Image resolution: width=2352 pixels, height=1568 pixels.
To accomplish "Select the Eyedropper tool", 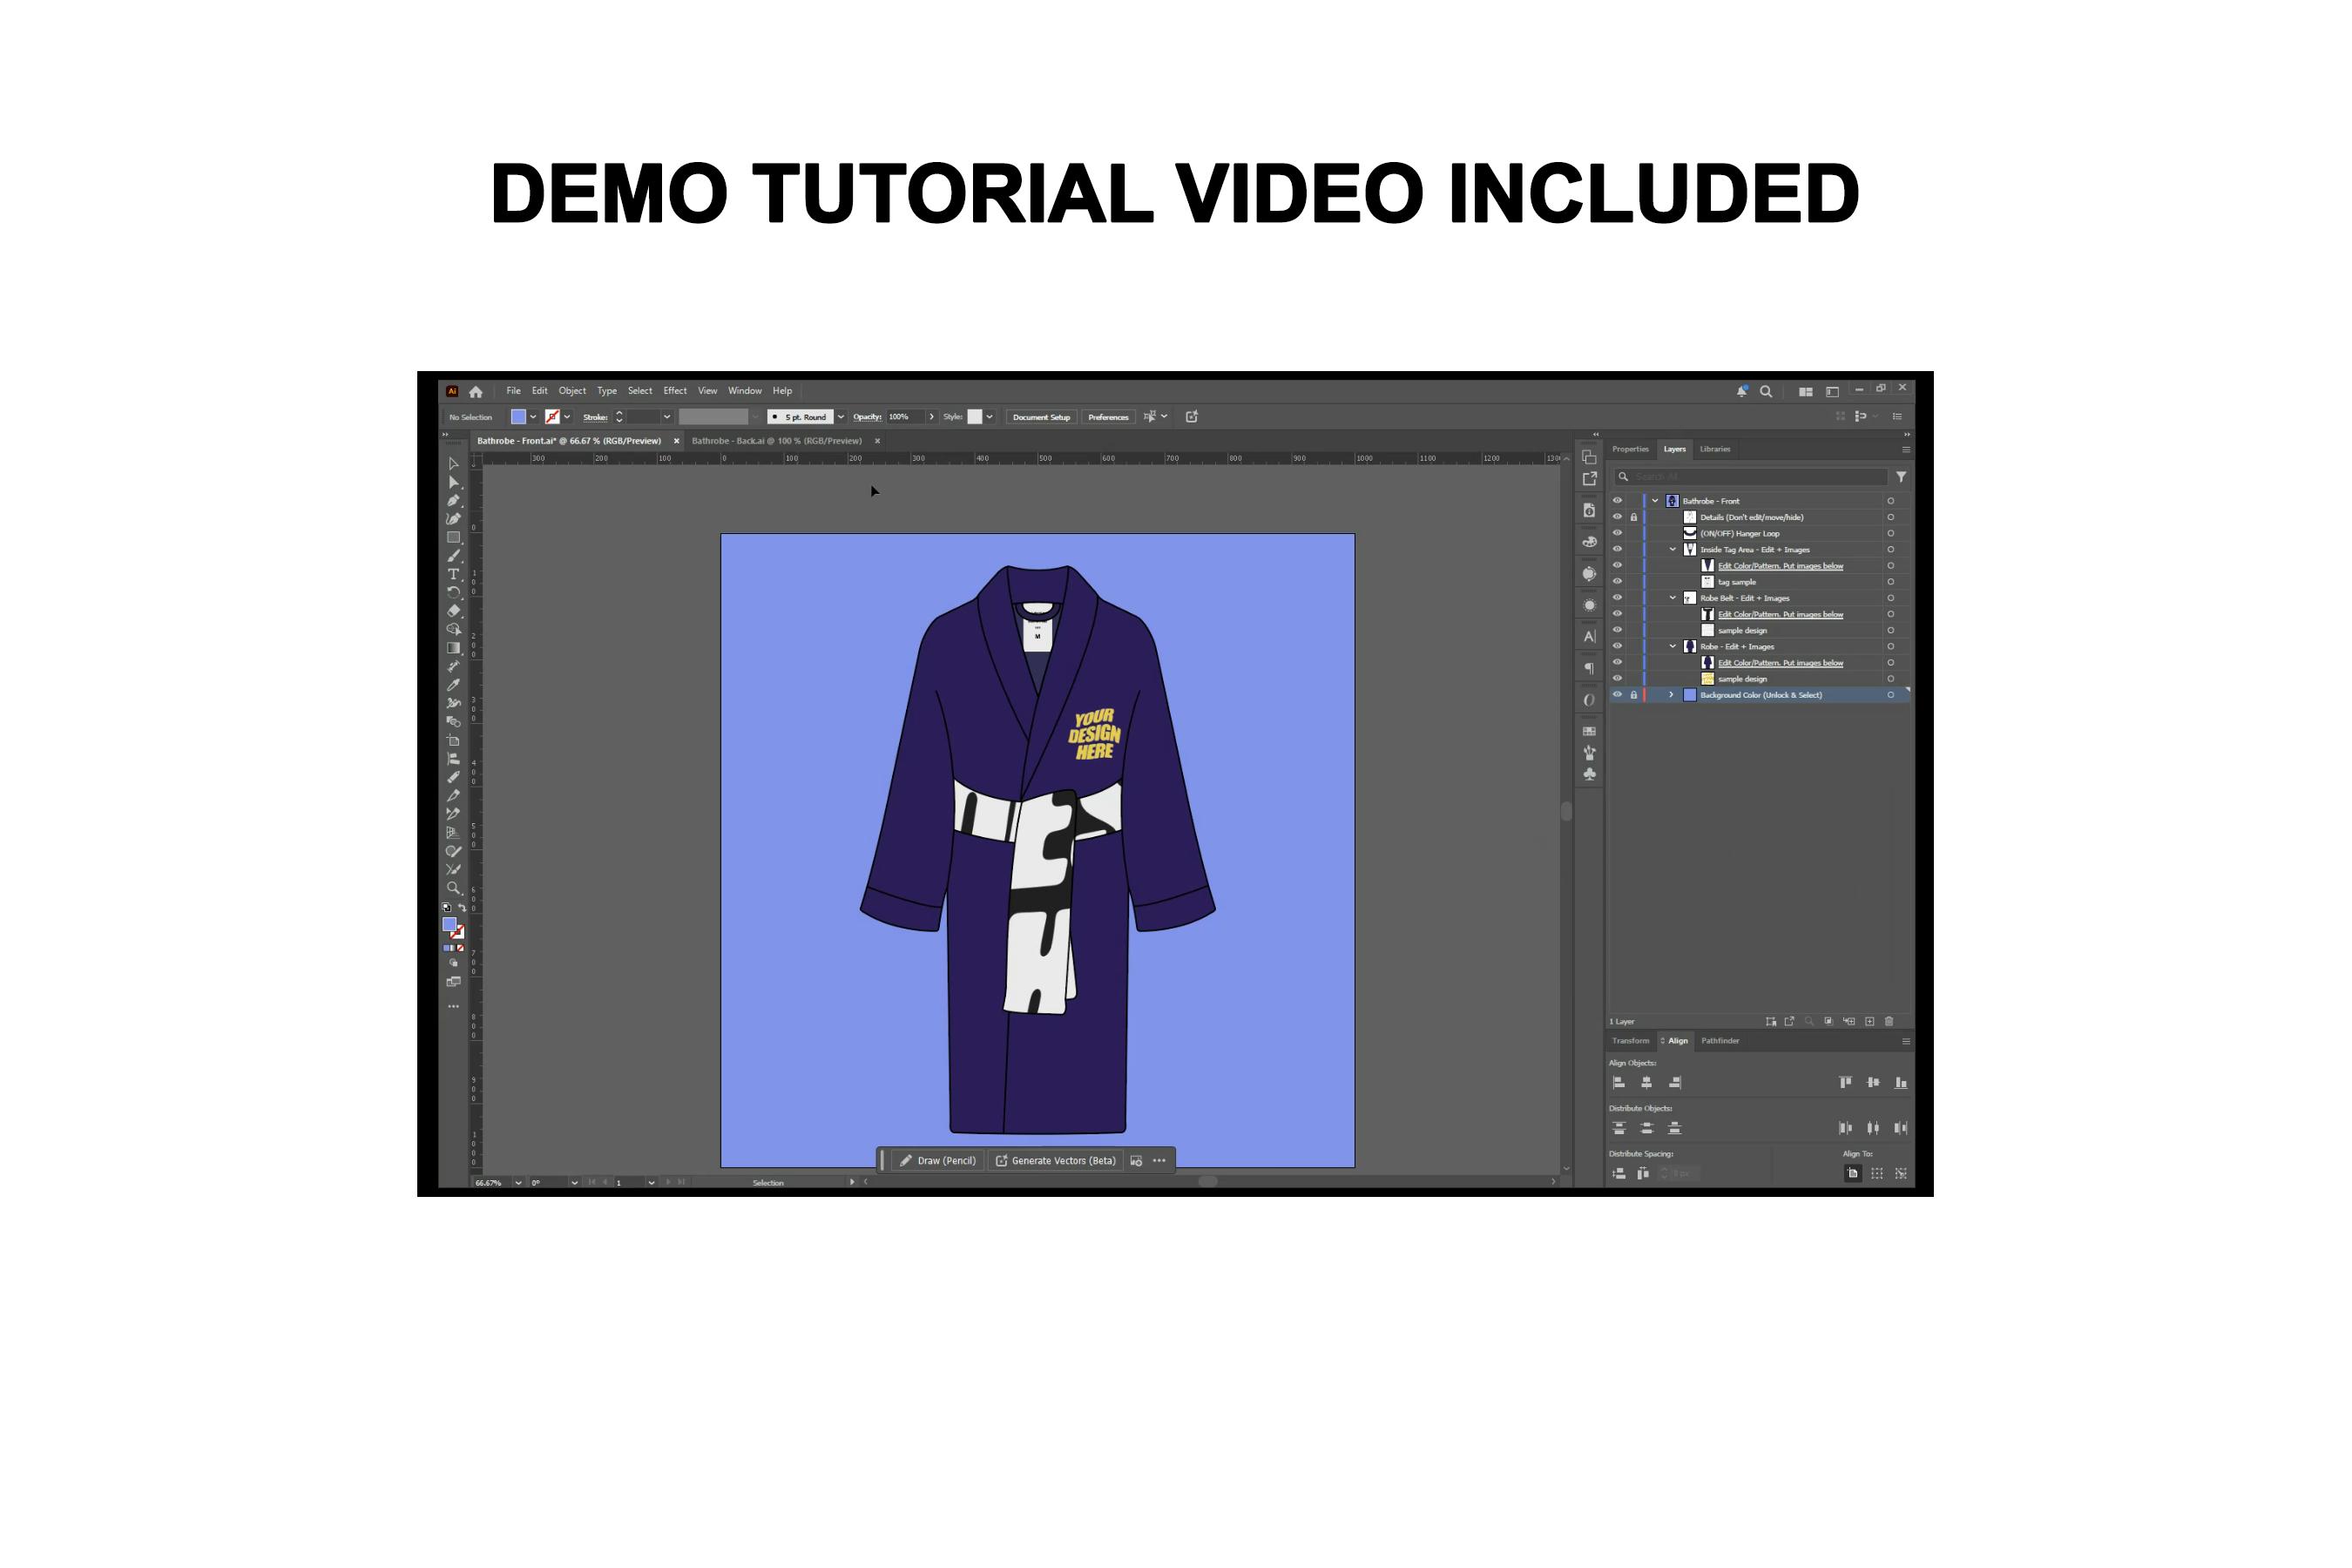I will coord(453,685).
